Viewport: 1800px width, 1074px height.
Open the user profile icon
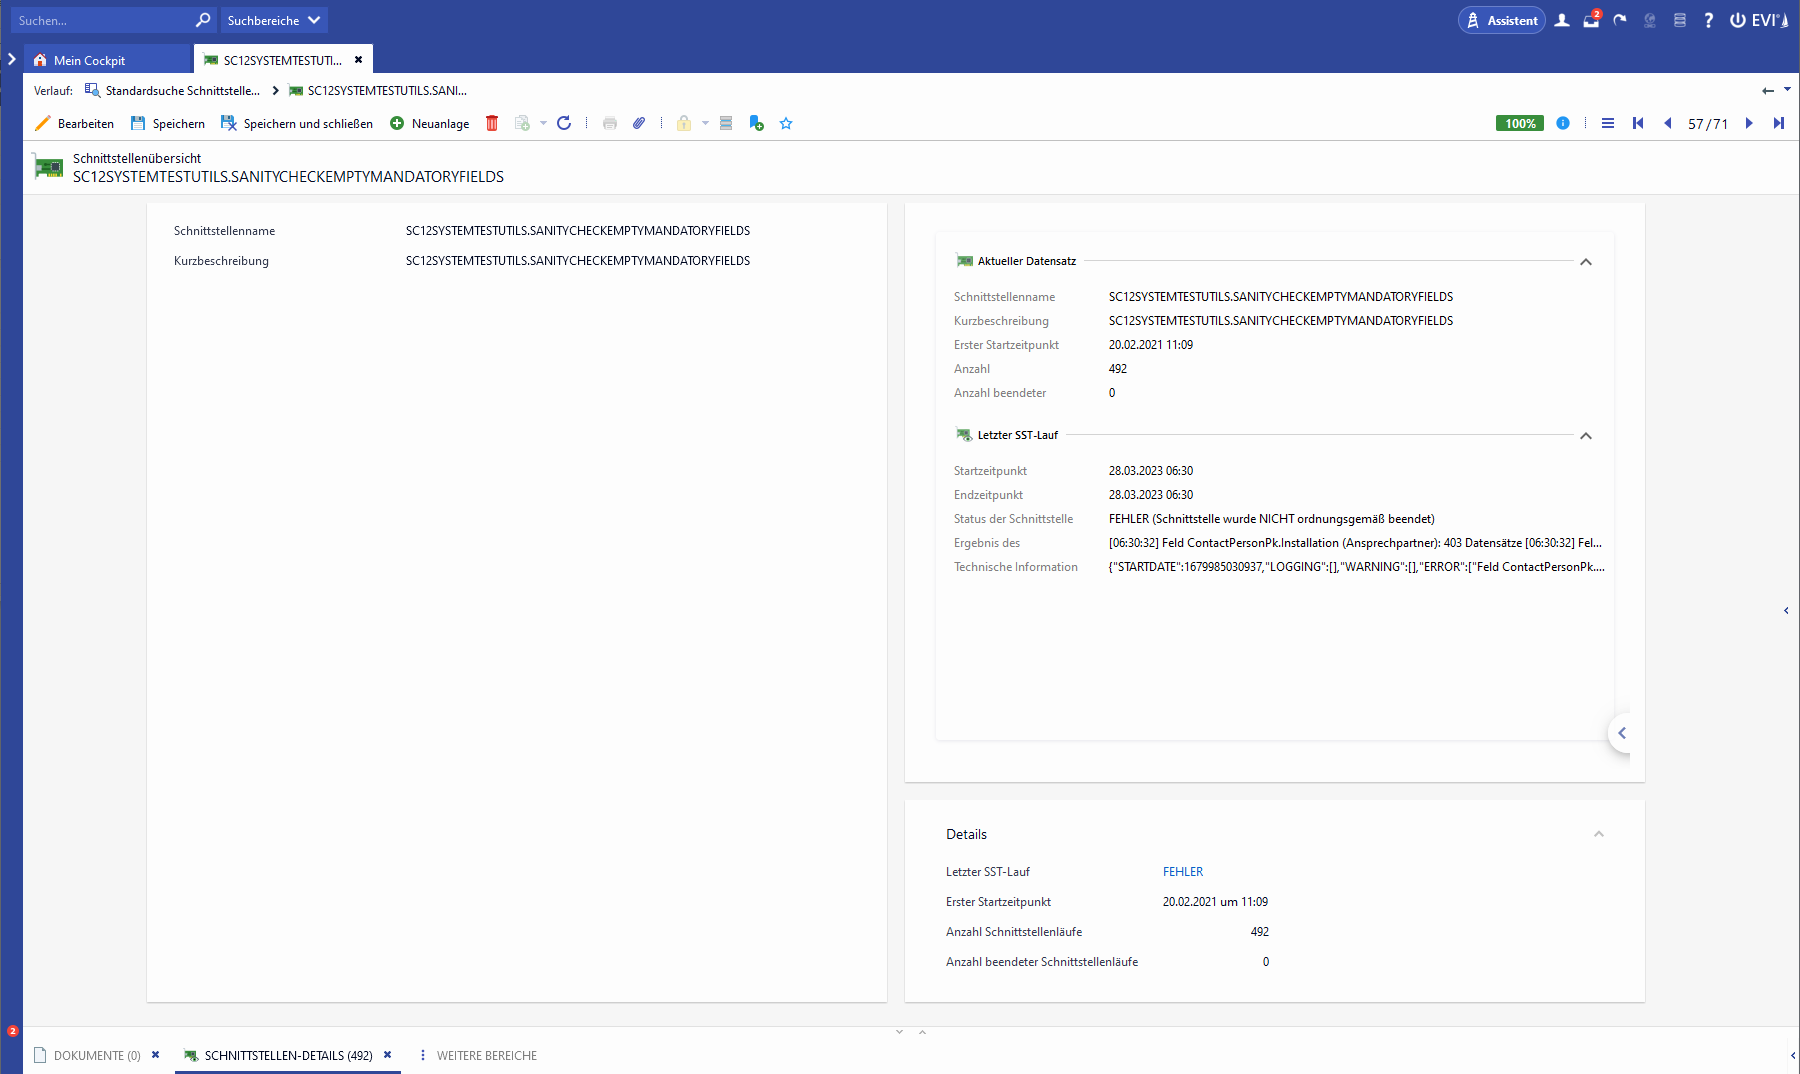1562,20
